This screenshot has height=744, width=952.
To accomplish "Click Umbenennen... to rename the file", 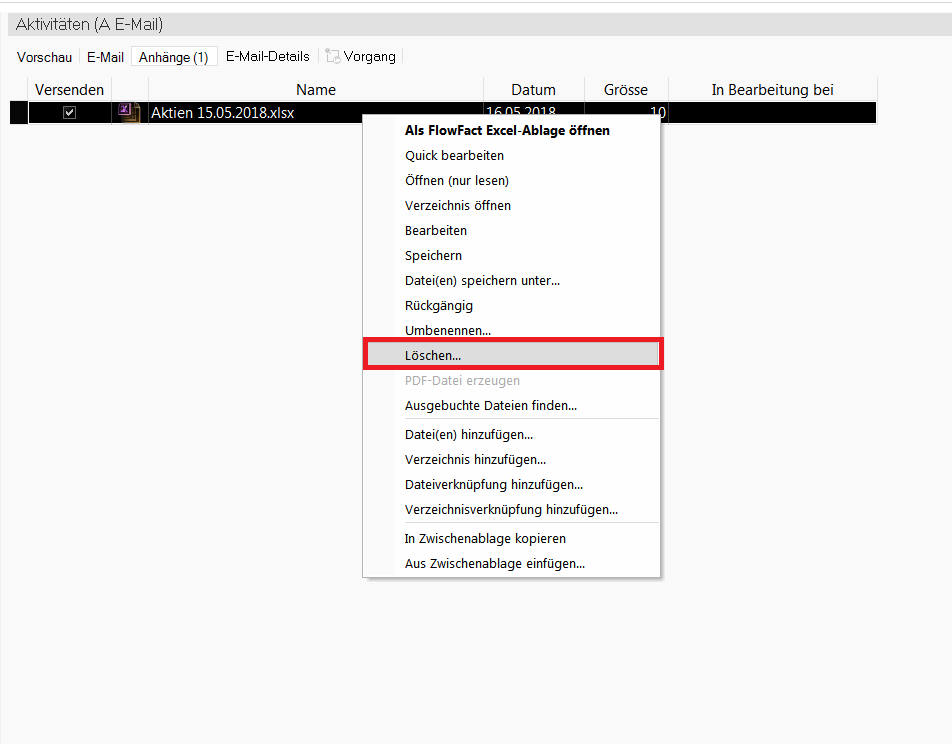I will click(447, 330).
